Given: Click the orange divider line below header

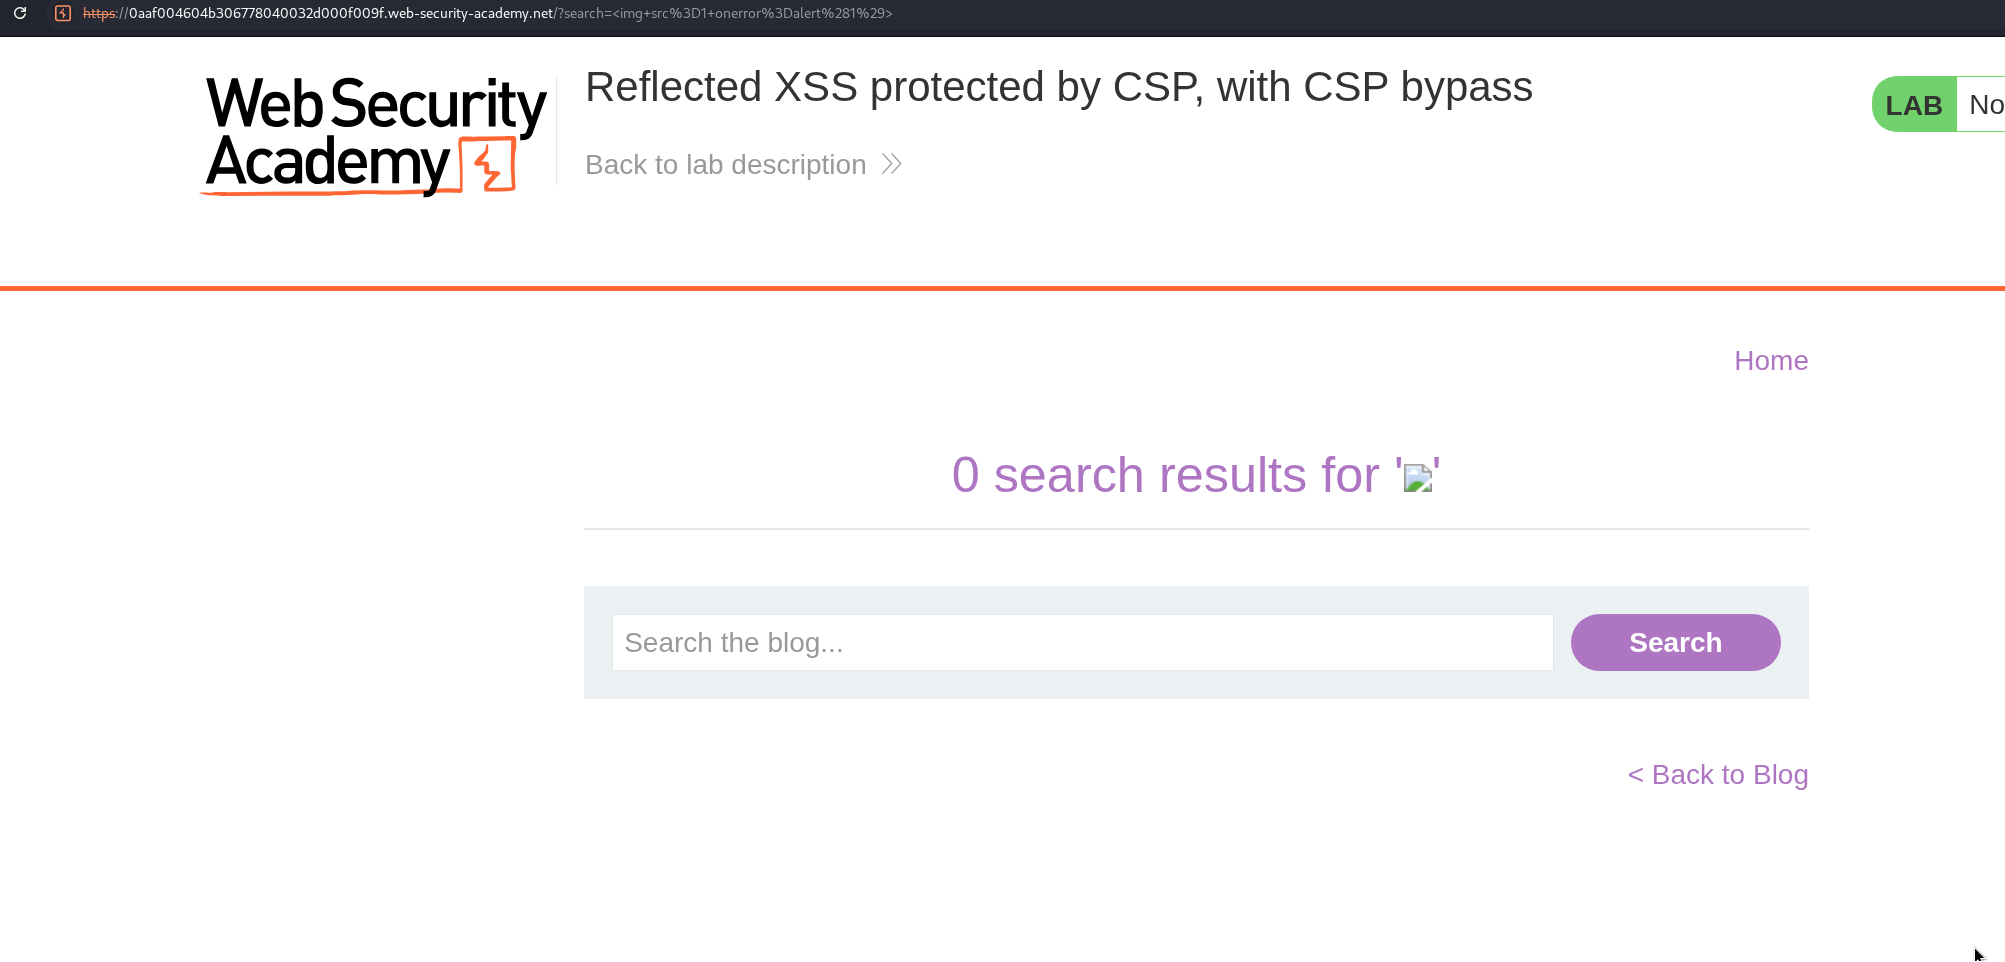Looking at the screenshot, I should 1002,288.
